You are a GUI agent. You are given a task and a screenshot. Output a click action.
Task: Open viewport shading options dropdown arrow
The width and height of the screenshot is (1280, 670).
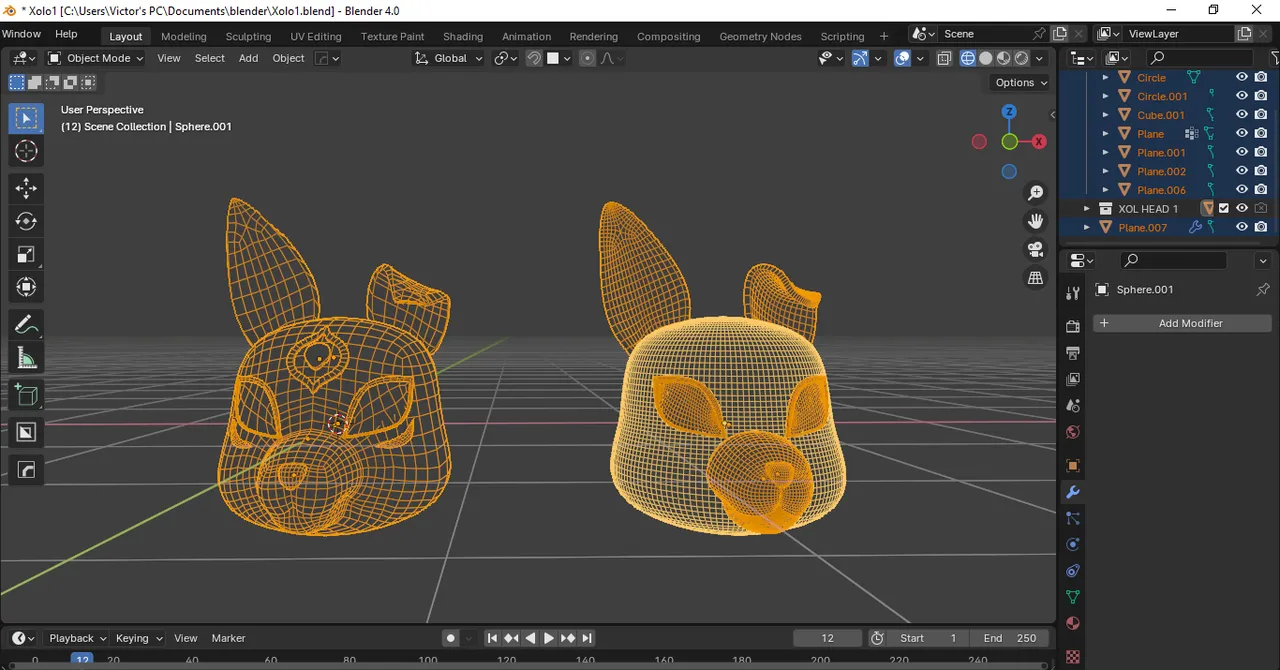pos(1040,58)
